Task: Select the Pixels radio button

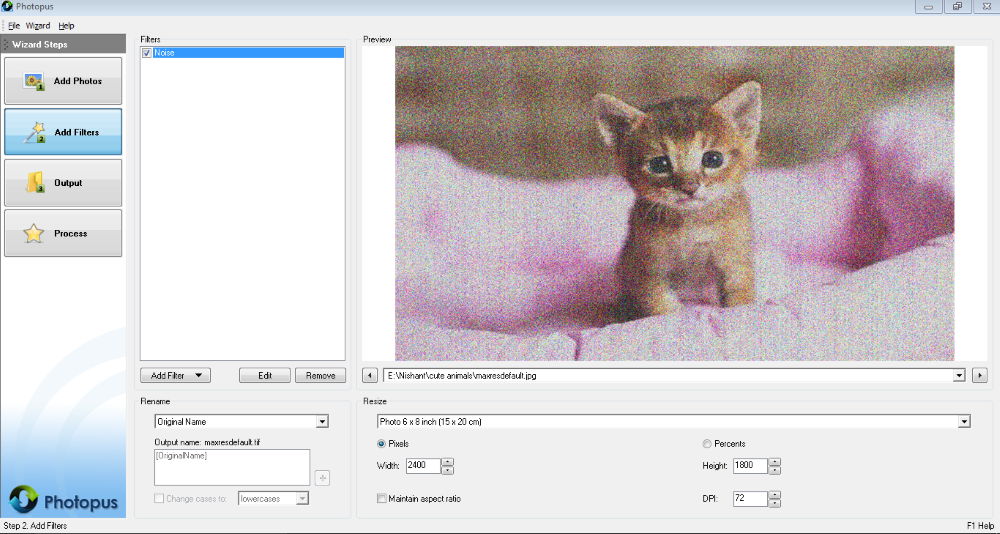Action: pos(381,443)
